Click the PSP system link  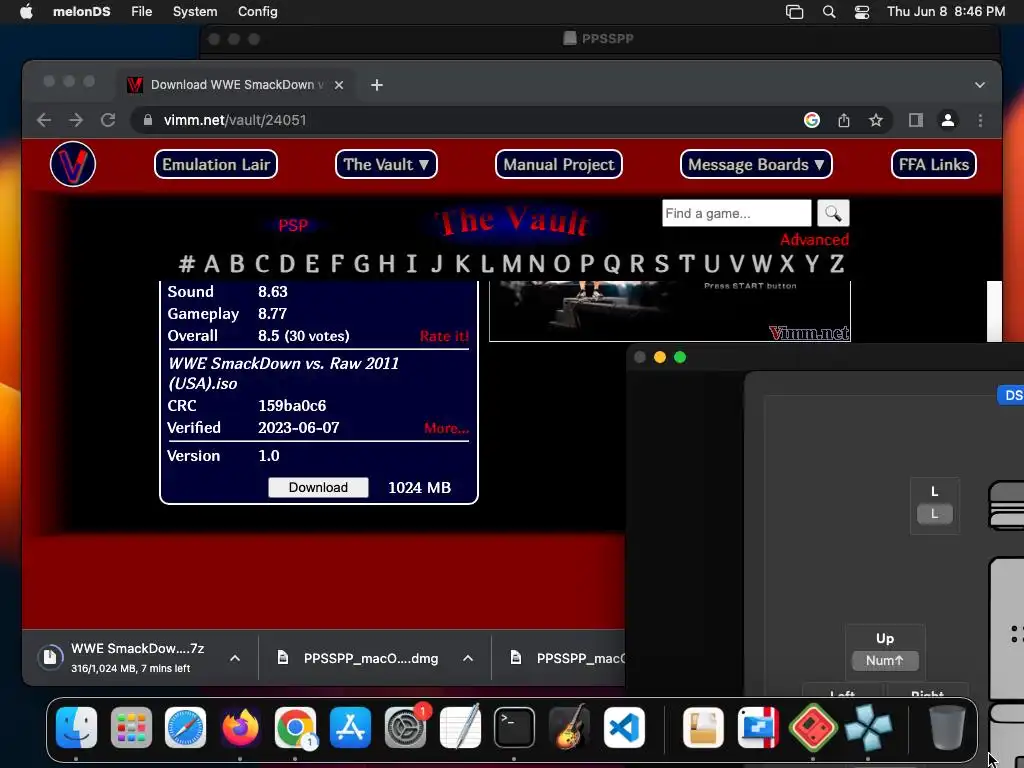(293, 225)
